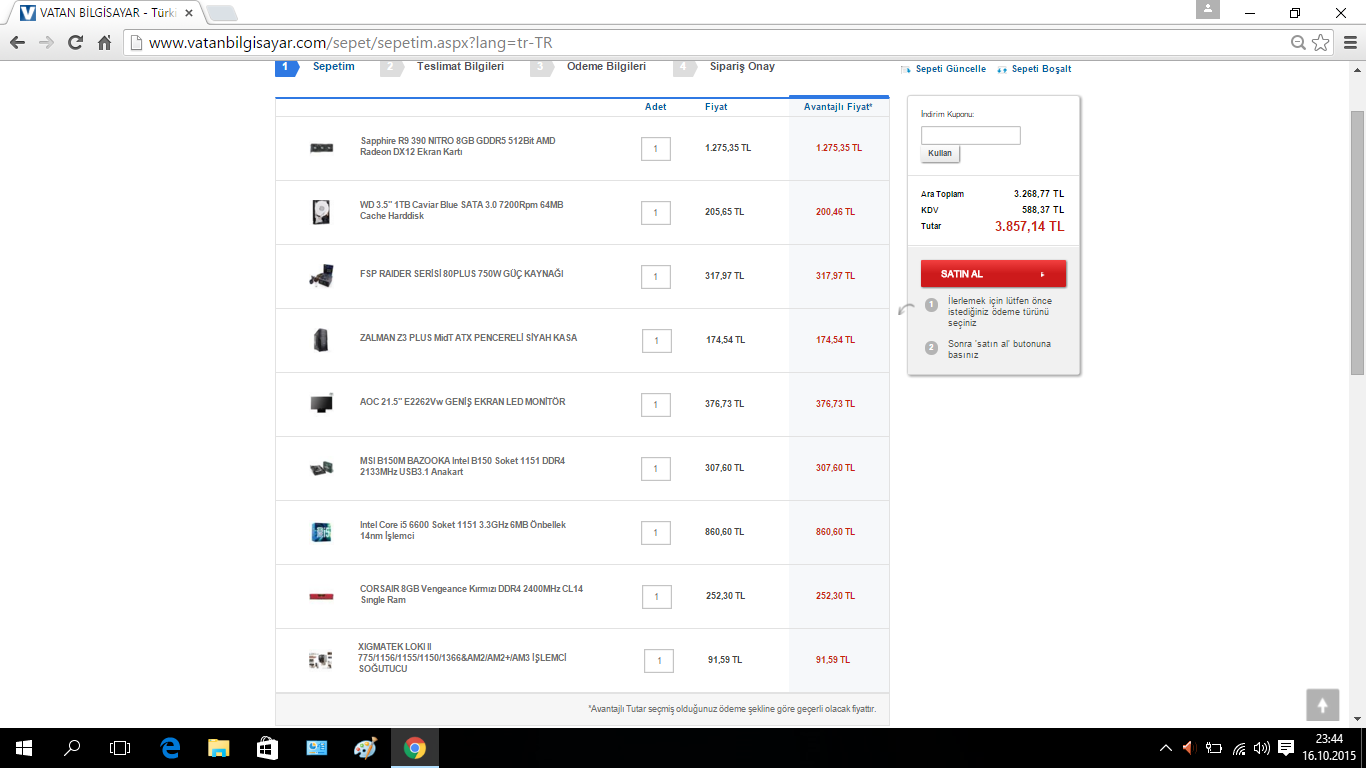The height and width of the screenshot is (768, 1366).
Task: Launch Microsoft Edge from taskbar
Action: [x=169, y=748]
